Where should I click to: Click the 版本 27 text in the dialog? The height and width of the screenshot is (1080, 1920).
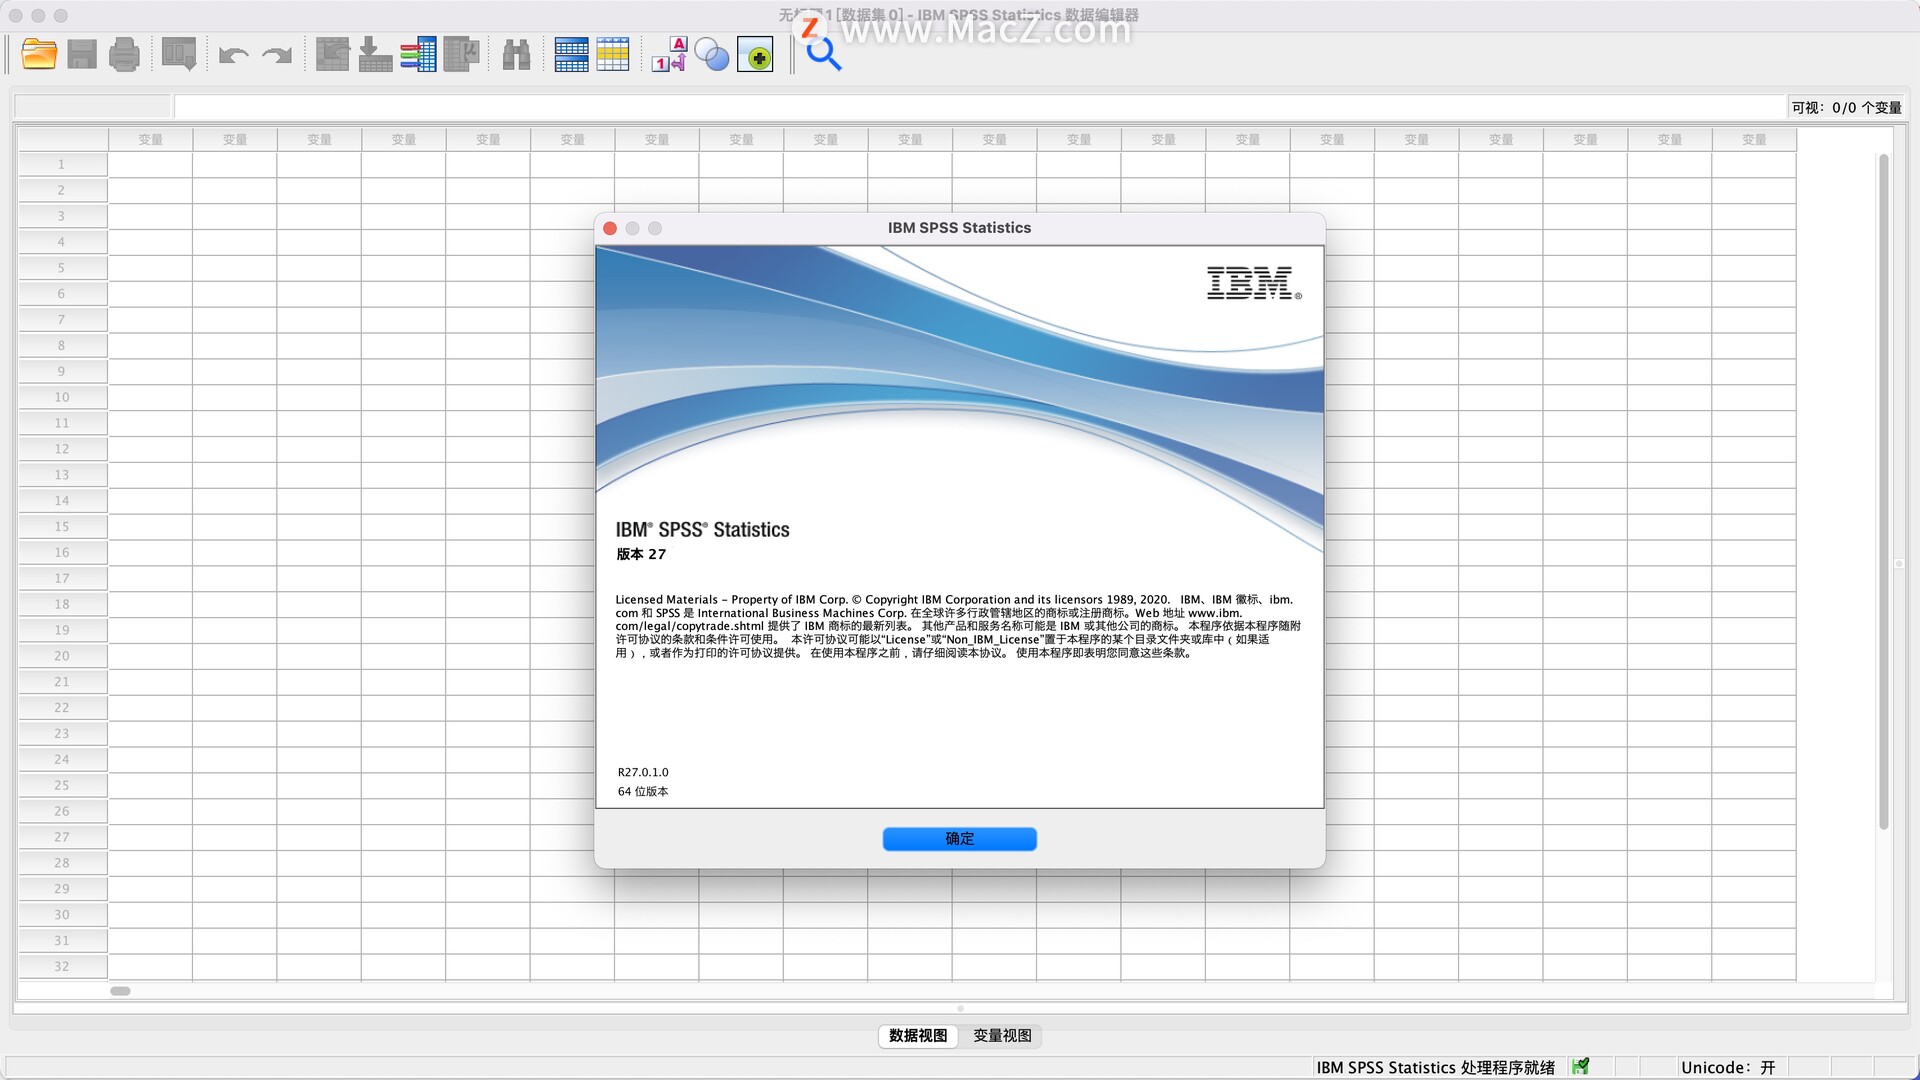coord(641,554)
